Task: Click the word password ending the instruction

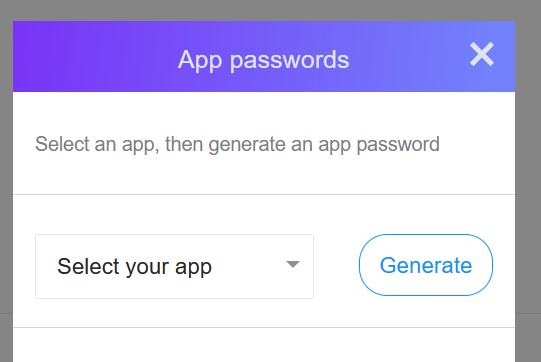Action: 398,144
